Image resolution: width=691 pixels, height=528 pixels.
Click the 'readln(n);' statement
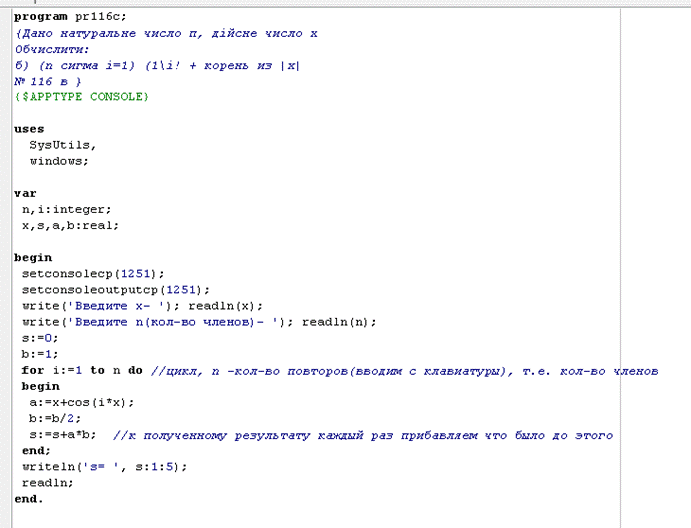pos(339,322)
